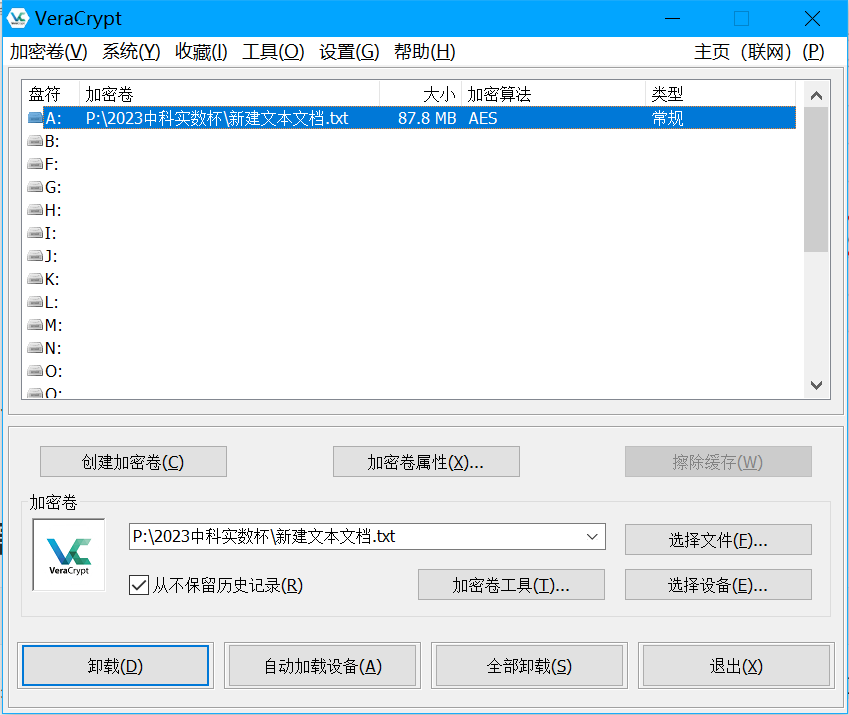Open the 工具(O) menu
The image size is (849, 715).
point(273,52)
